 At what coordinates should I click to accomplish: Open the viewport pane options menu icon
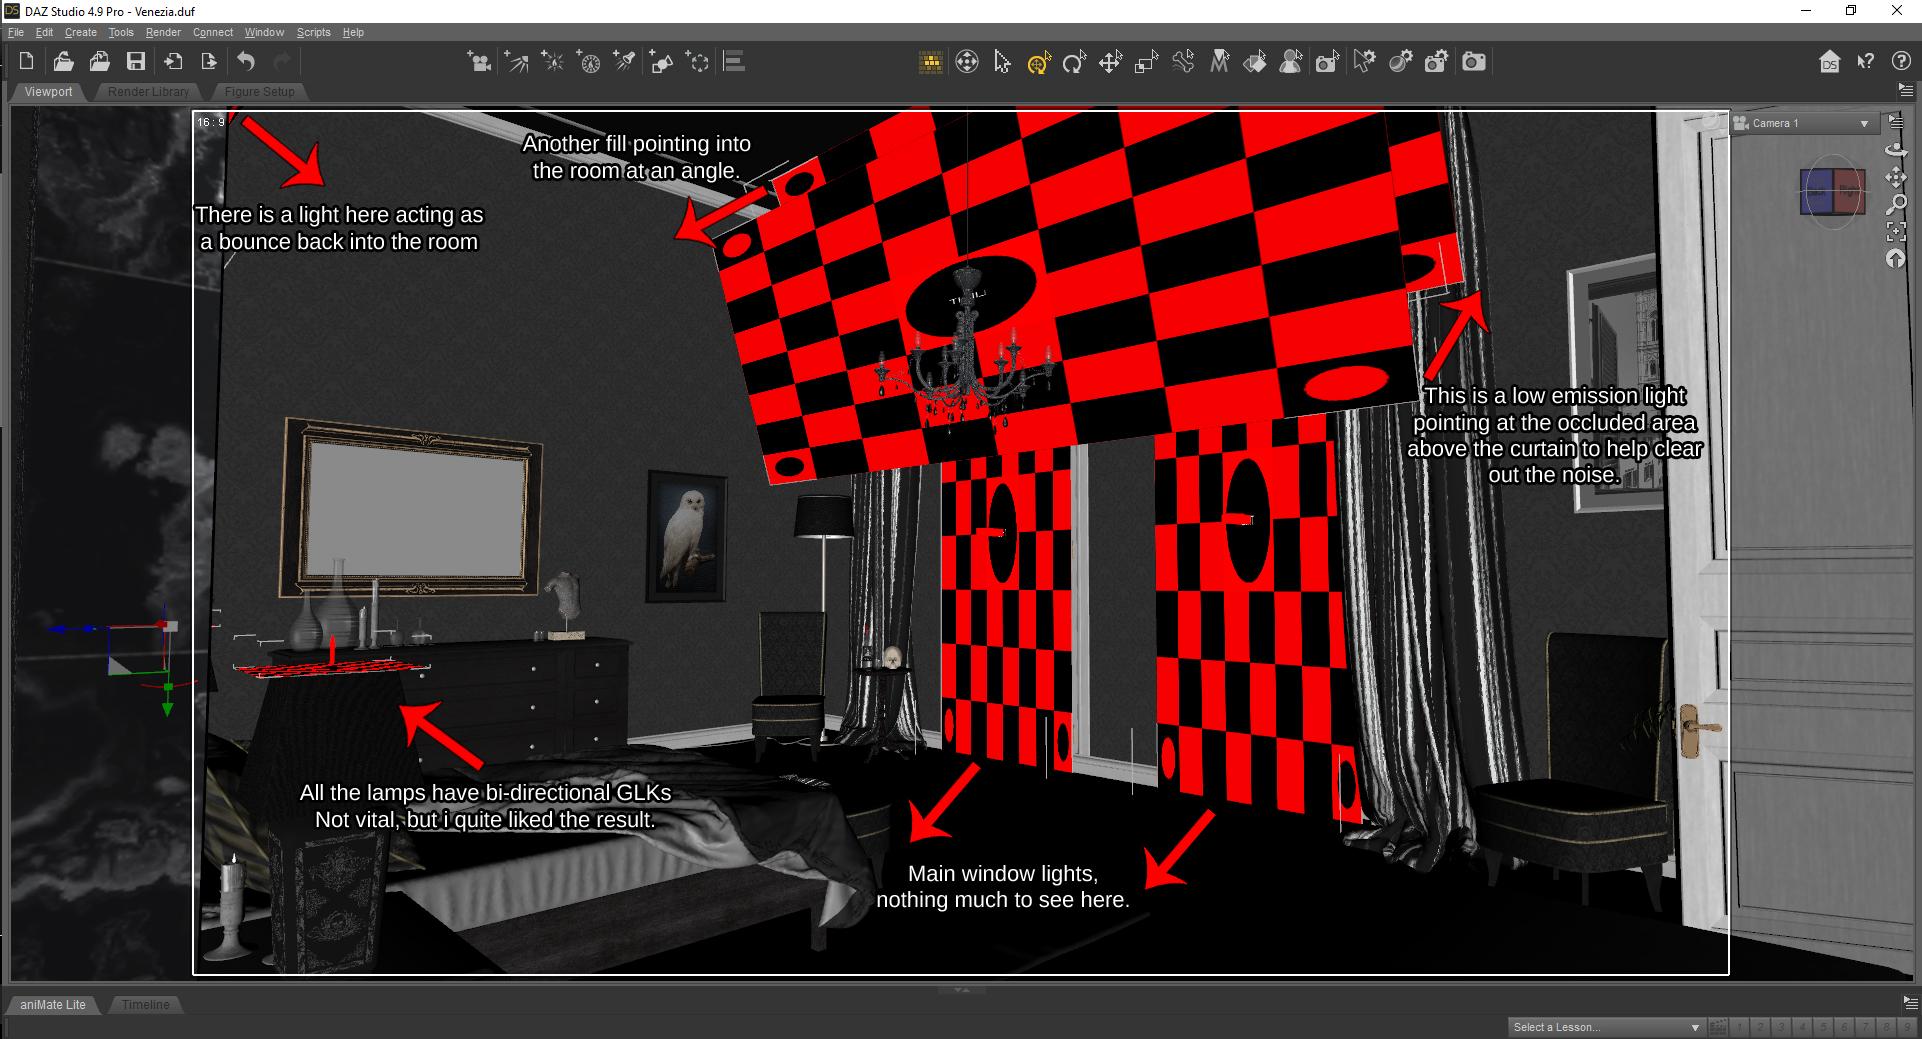(1905, 90)
